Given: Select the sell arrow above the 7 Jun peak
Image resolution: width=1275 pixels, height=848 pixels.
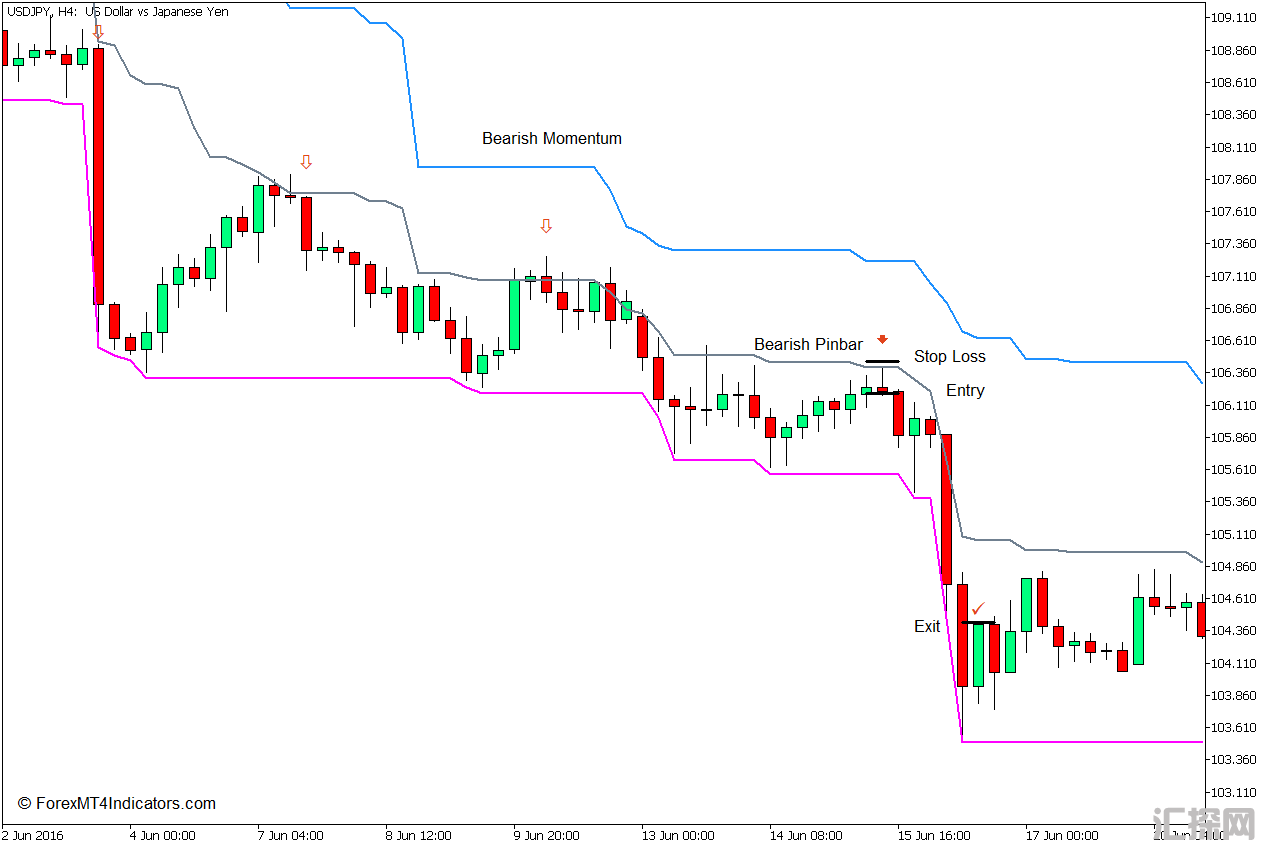Looking at the screenshot, I should click(x=306, y=162).
